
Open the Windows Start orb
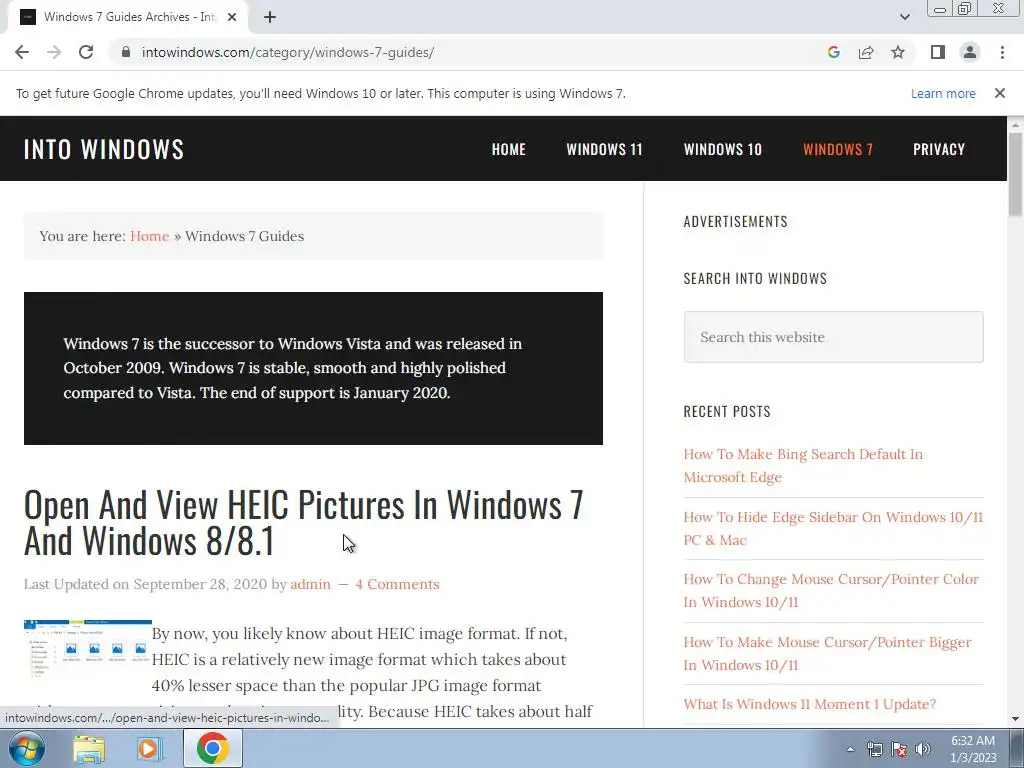tap(27, 748)
